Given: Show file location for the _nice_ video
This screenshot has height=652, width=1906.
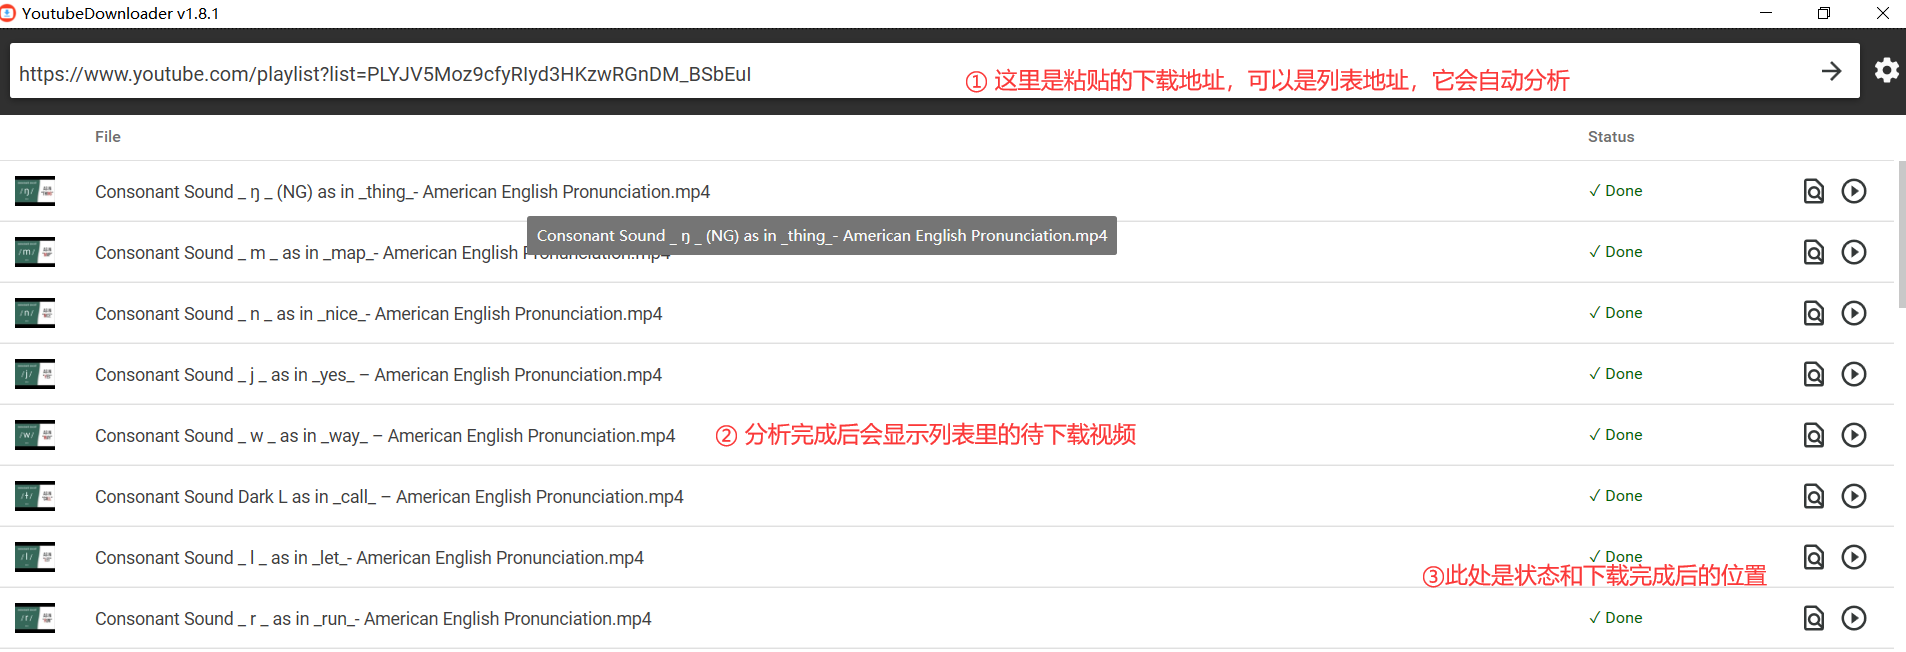Looking at the screenshot, I should (1813, 313).
